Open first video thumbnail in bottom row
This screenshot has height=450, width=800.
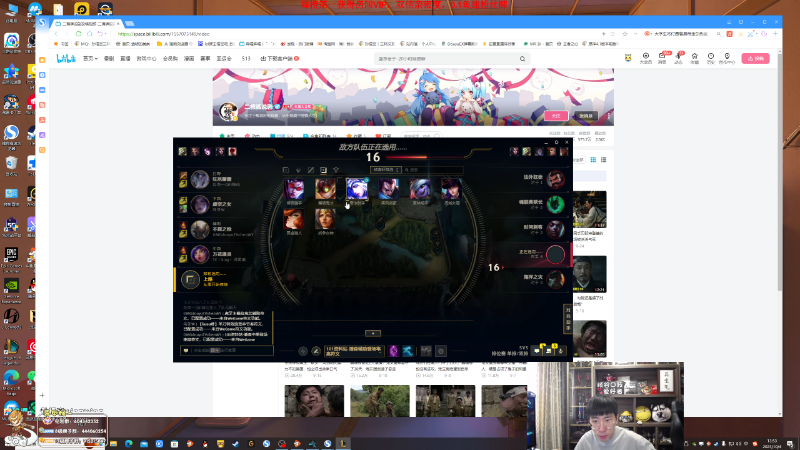tap(314, 401)
